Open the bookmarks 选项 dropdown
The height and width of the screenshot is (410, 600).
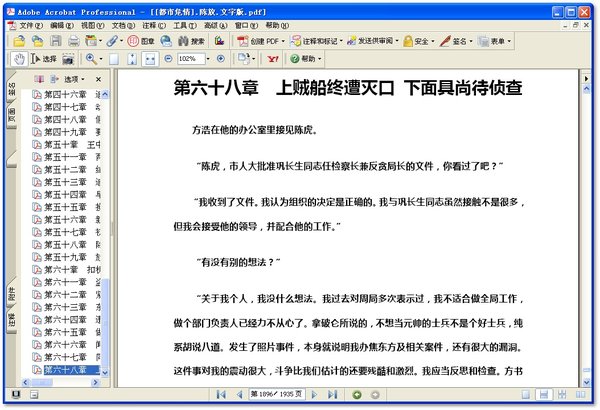pos(74,79)
